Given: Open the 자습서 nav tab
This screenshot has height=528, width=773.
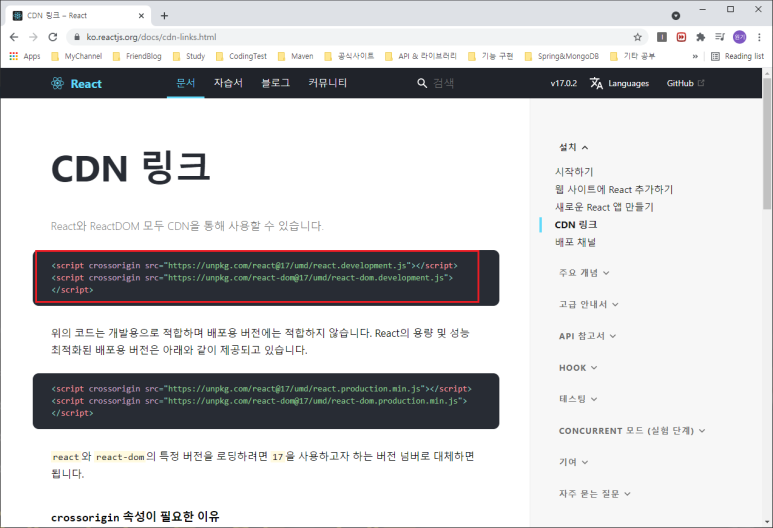Looking at the screenshot, I should click(x=228, y=83).
